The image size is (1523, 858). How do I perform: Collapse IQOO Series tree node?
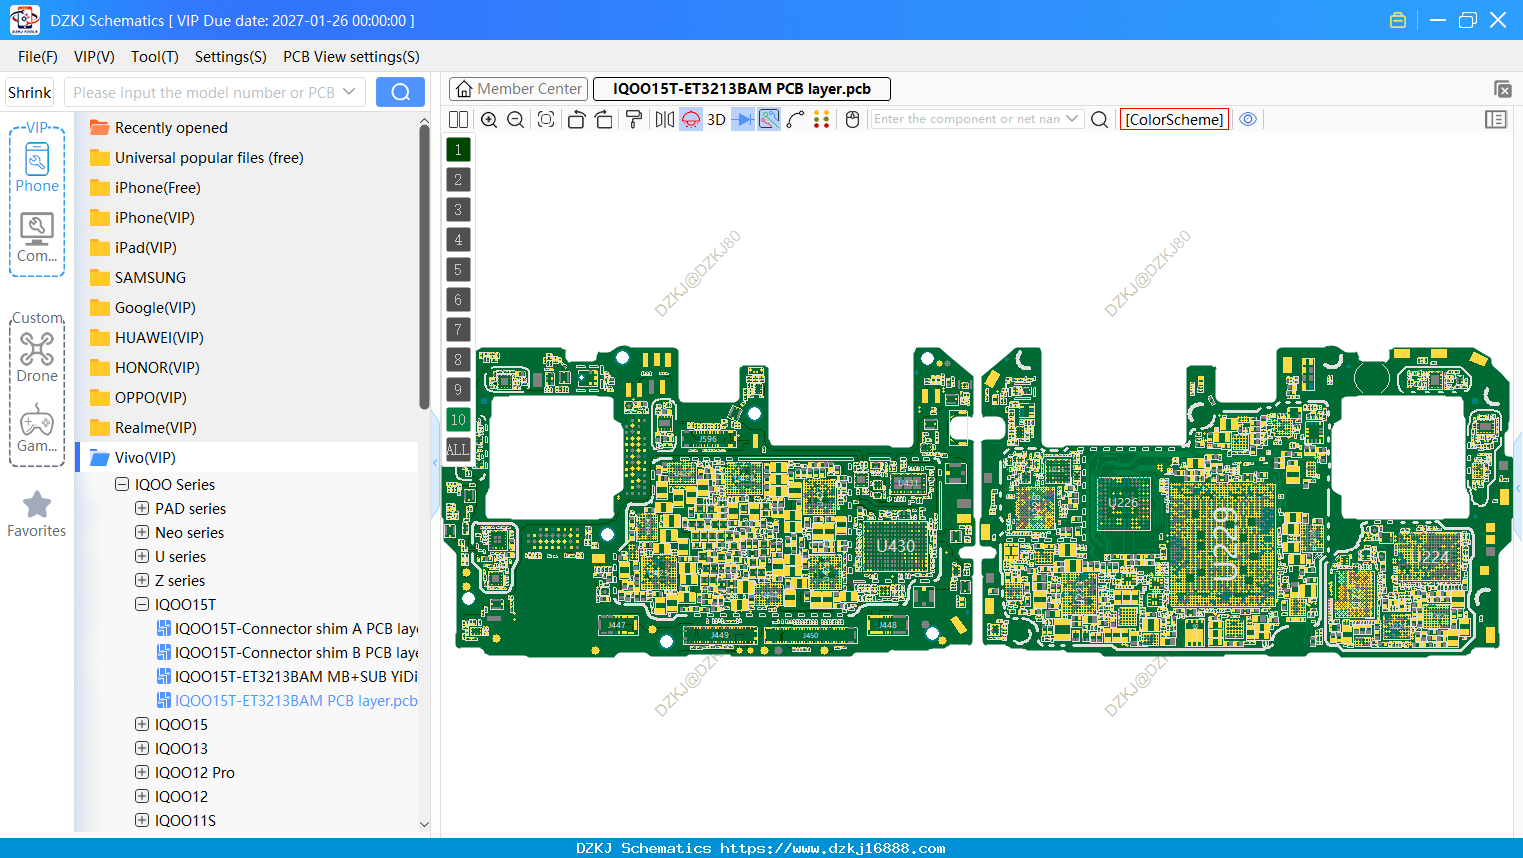[x=122, y=484]
